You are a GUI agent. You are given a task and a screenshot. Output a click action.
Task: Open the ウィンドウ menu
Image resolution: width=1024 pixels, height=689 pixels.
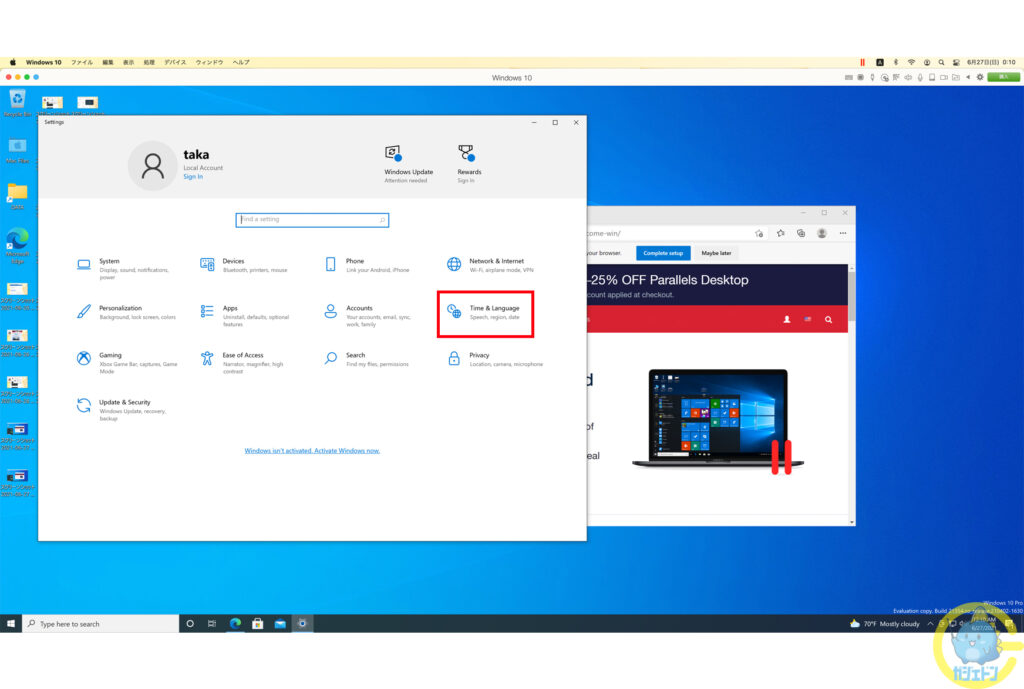pyautogui.click(x=209, y=62)
